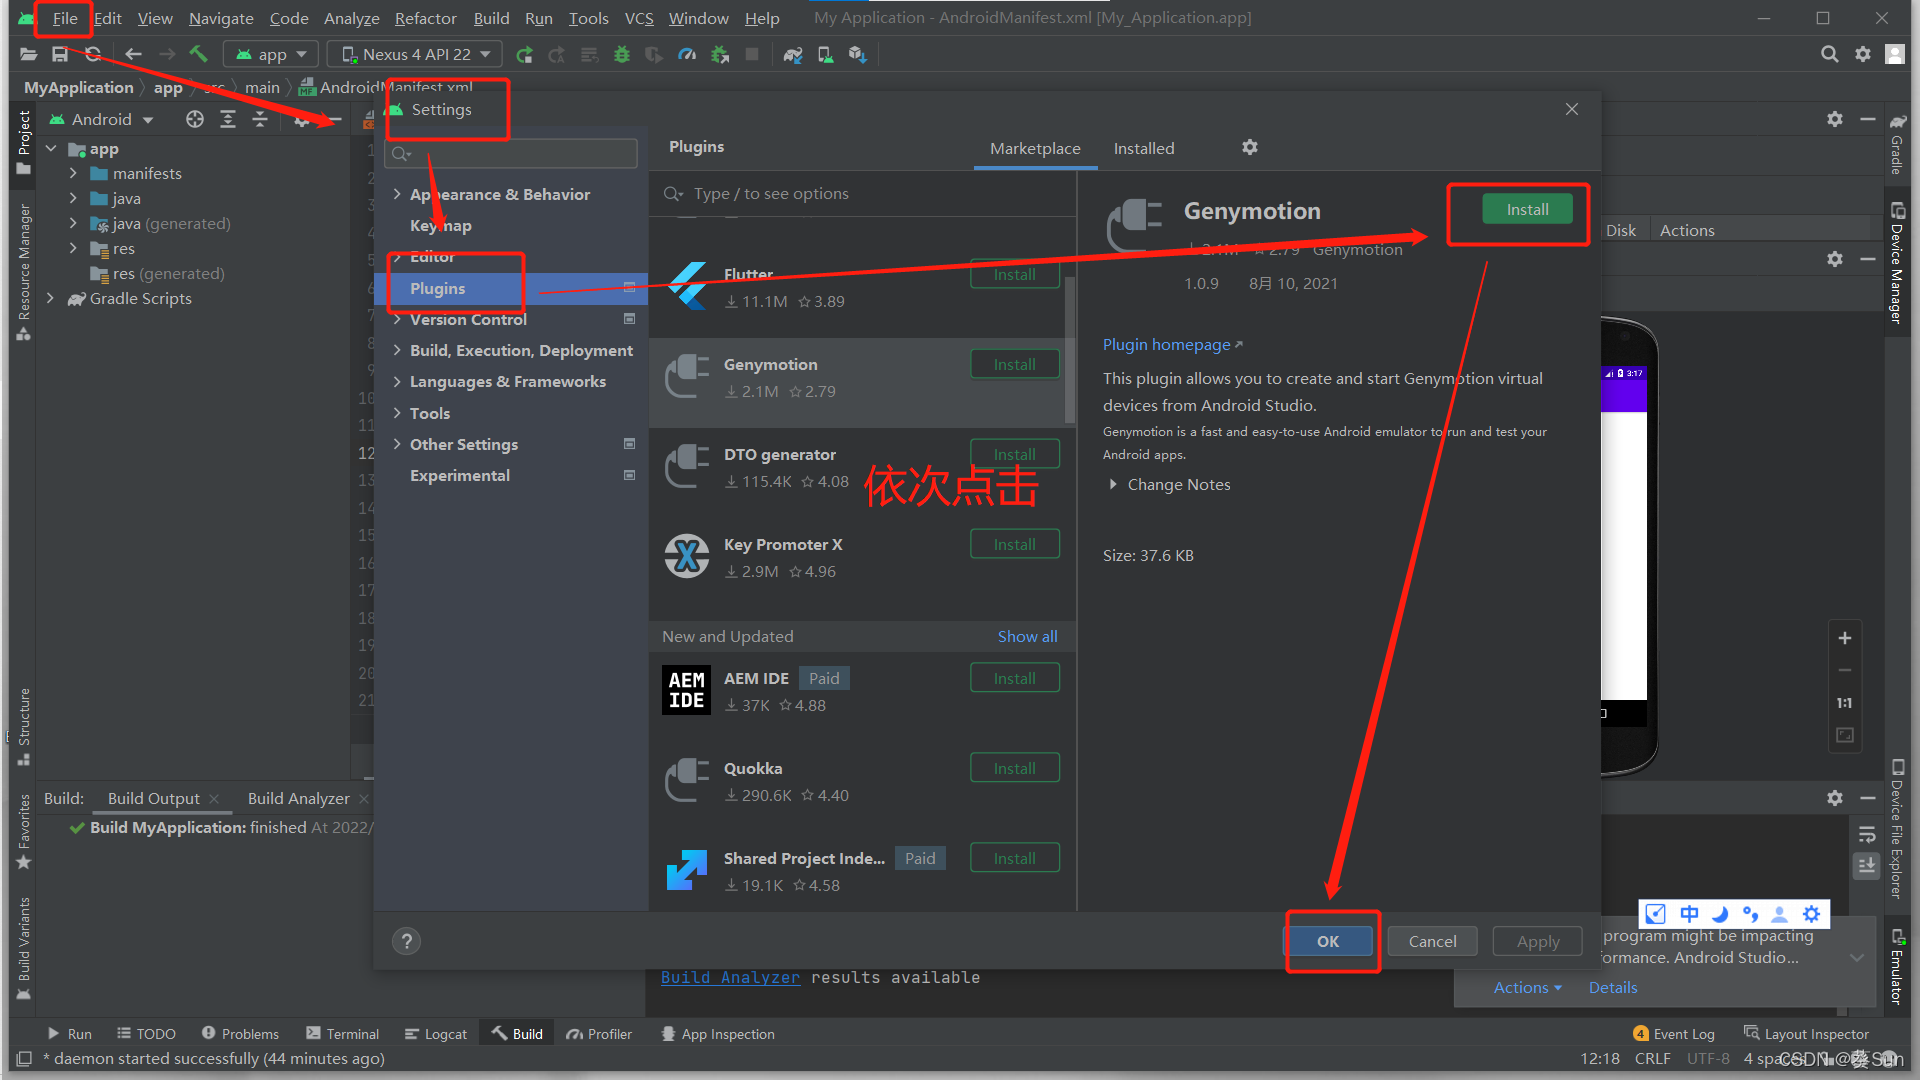Click the Search Everywhere magnifier icon
The height and width of the screenshot is (1080, 1920).
[1829, 54]
